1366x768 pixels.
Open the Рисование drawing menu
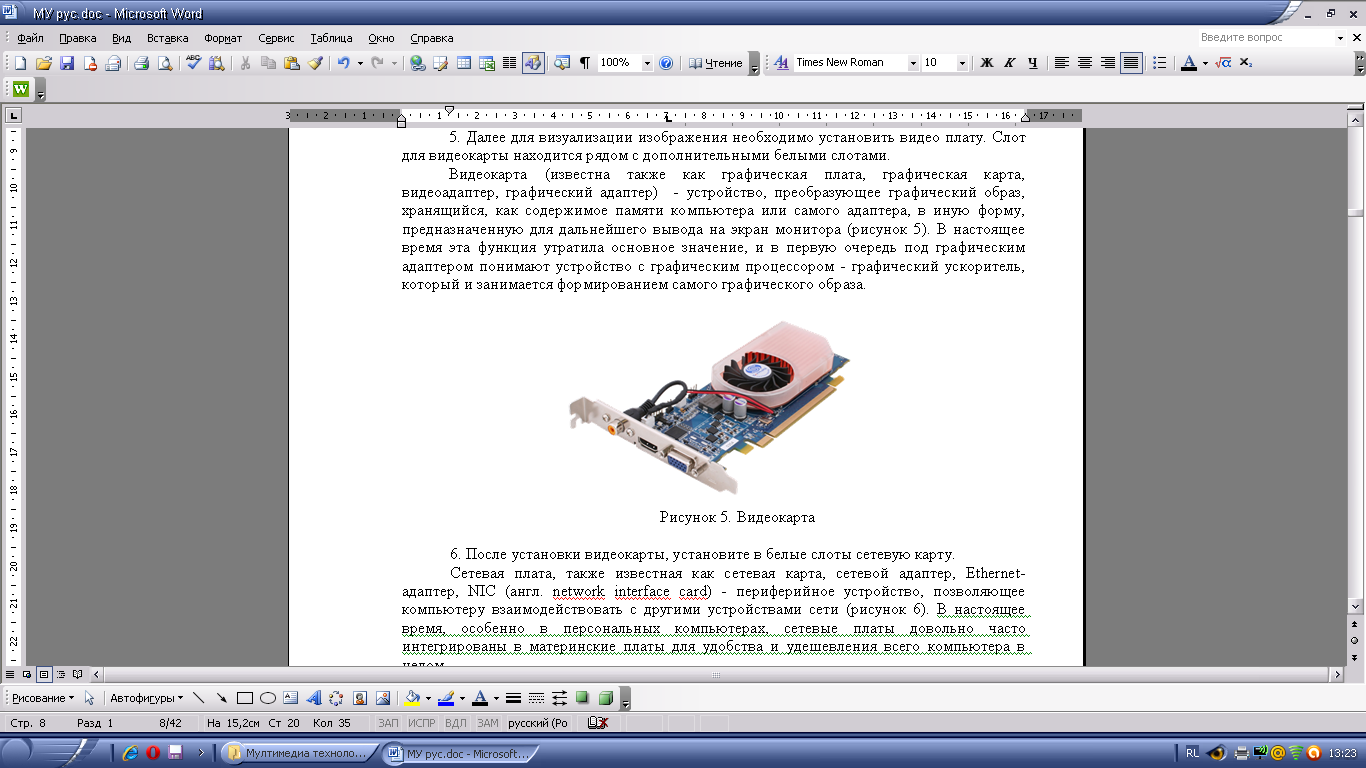[43, 698]
